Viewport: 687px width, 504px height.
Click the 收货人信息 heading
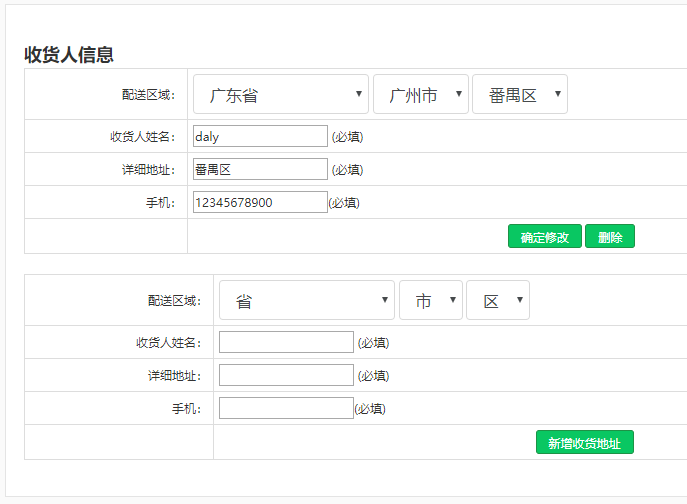[69, 54]
